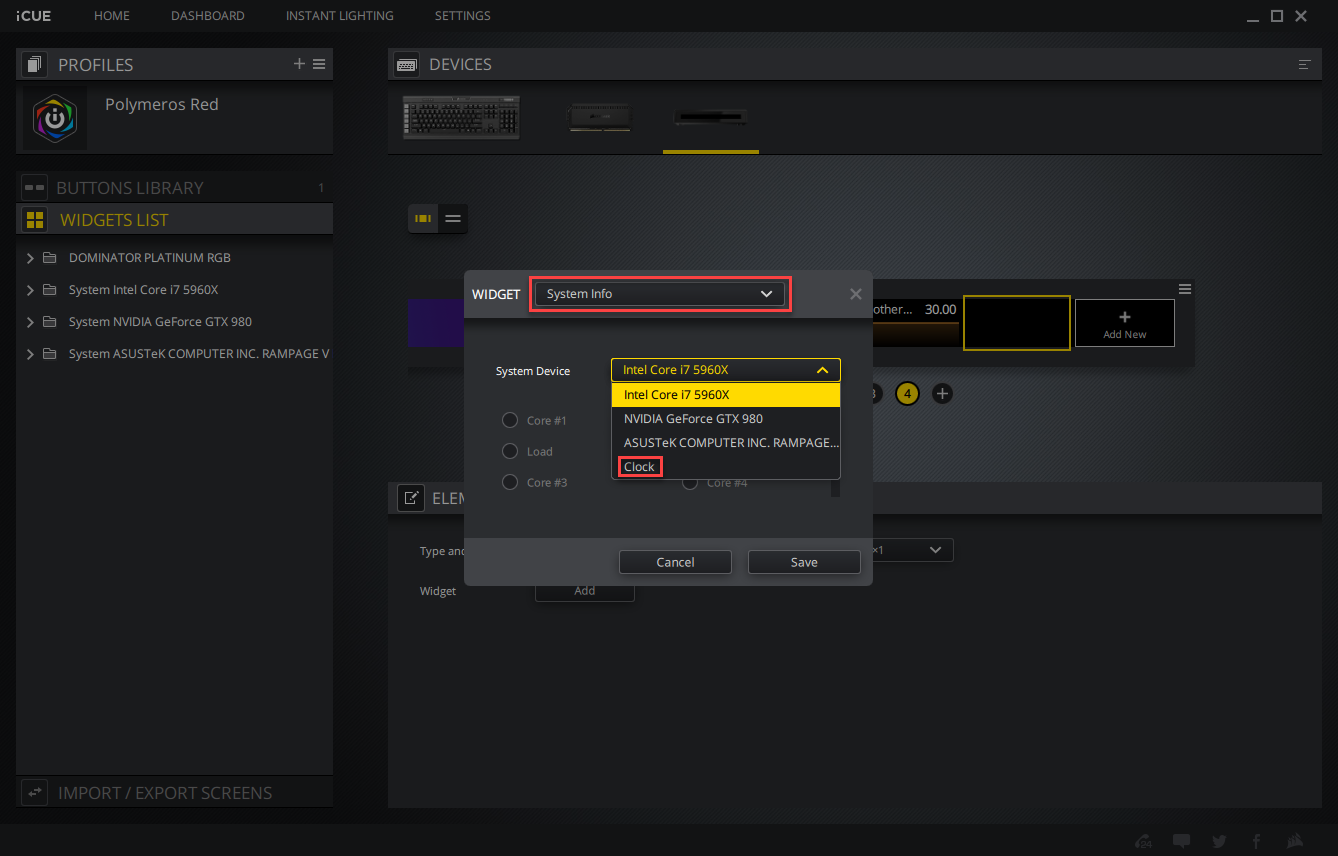Switch to the yellow tile layout view icon

click(x=424, y=218)
